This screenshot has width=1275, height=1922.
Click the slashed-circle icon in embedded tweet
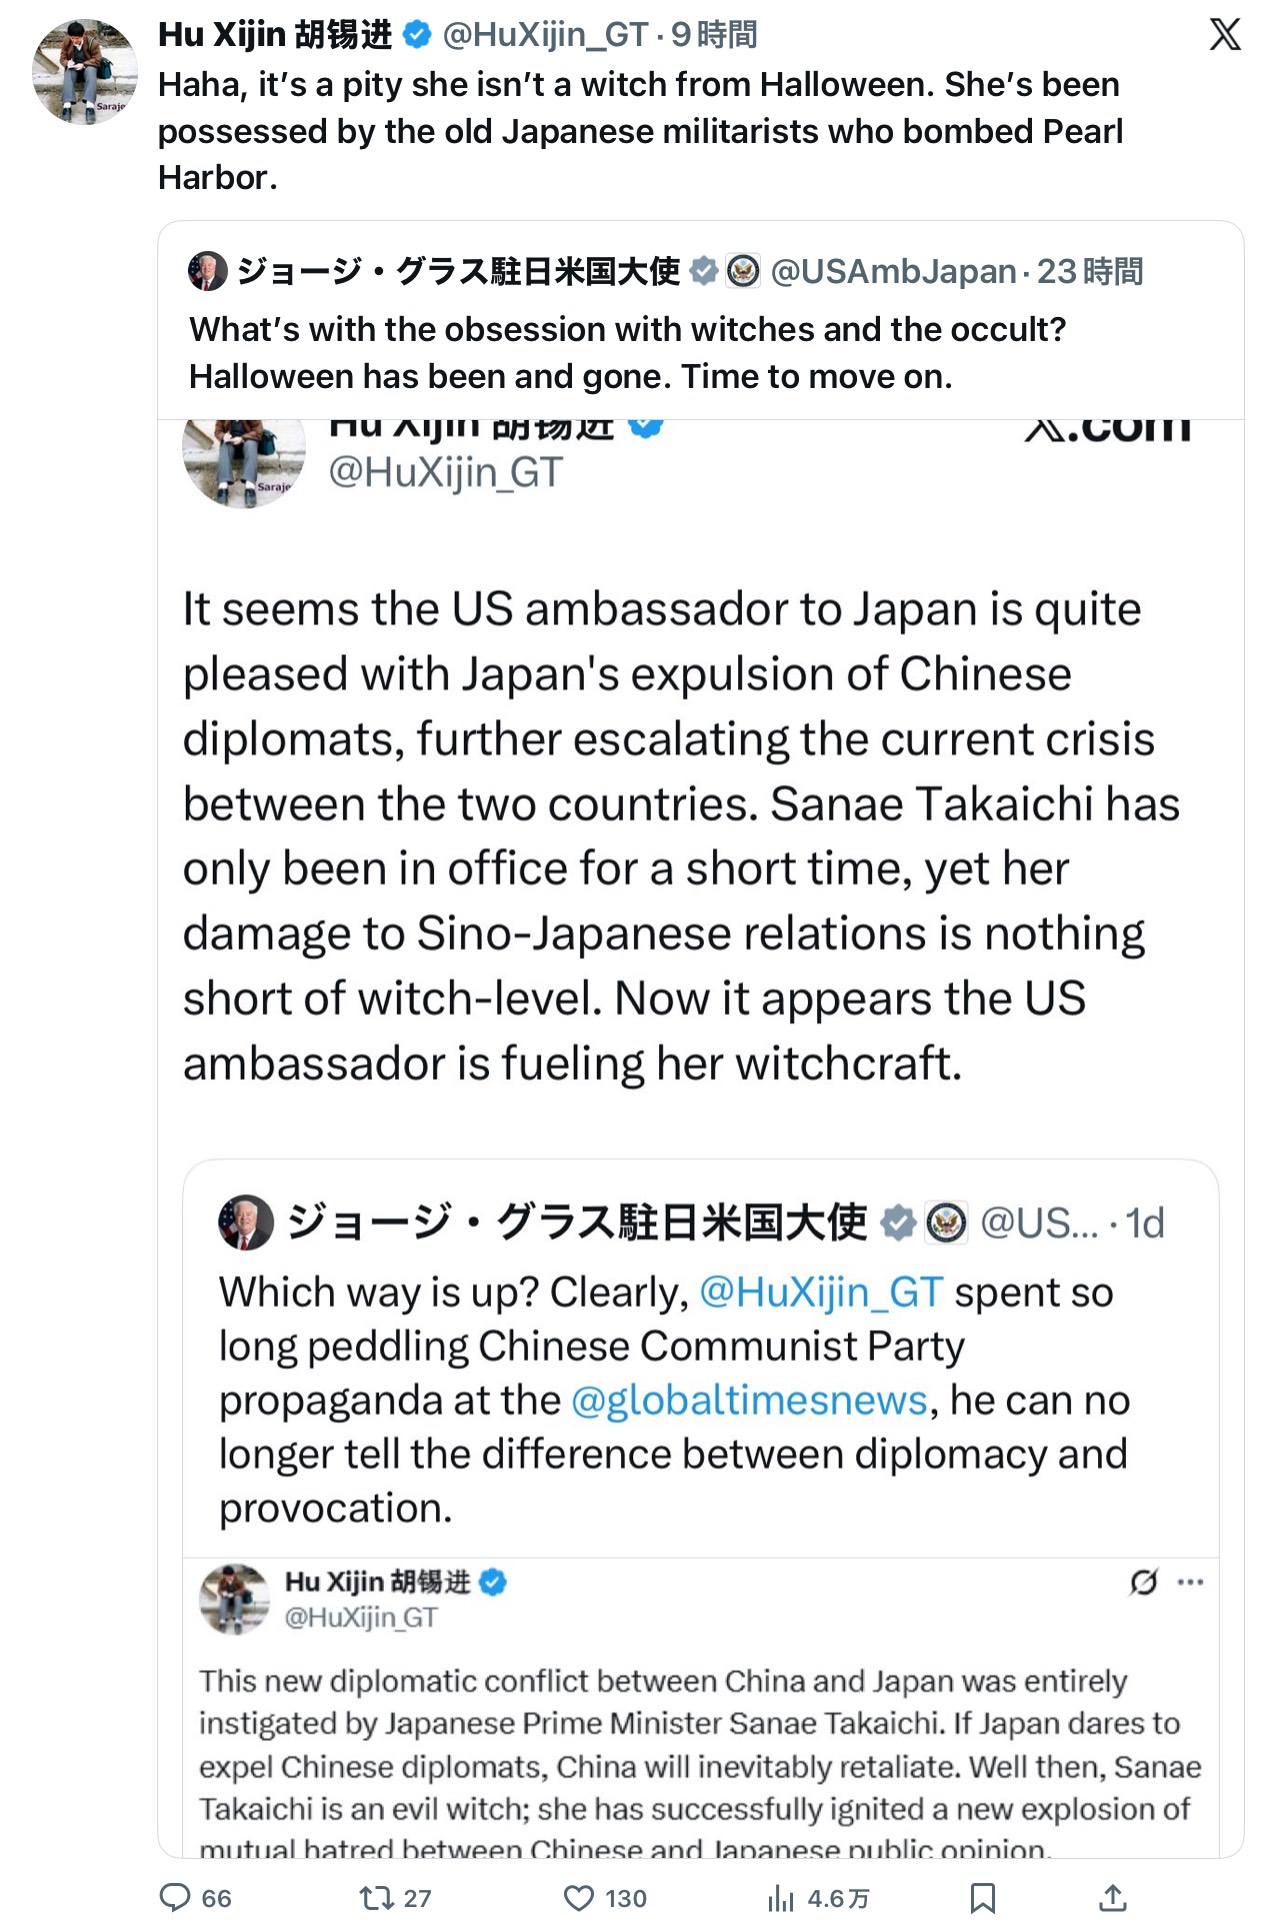(x=1144, y=1582)
